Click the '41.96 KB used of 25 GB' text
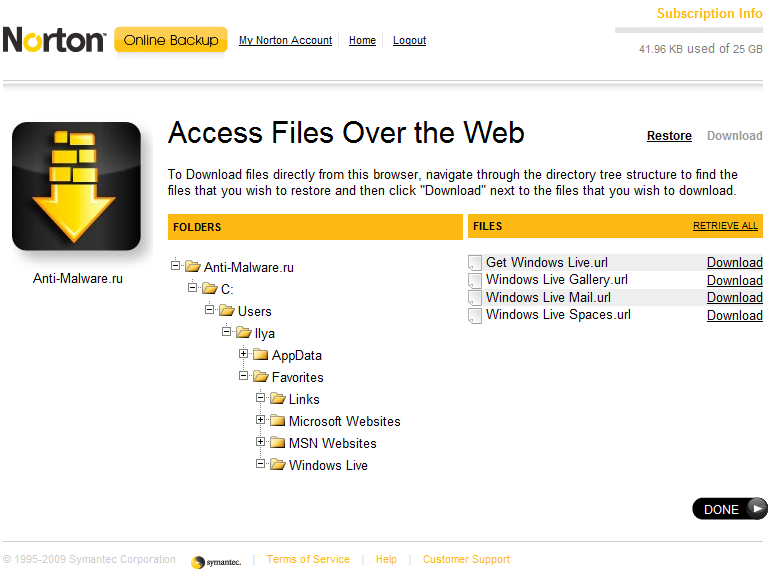 pyautogui.click(x=701, y=49)
